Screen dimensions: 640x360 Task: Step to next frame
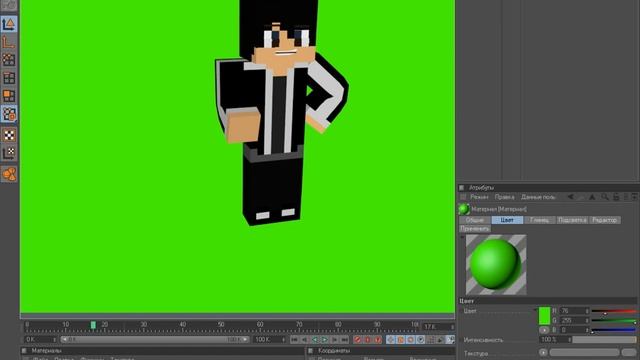[x=335, y=340]
